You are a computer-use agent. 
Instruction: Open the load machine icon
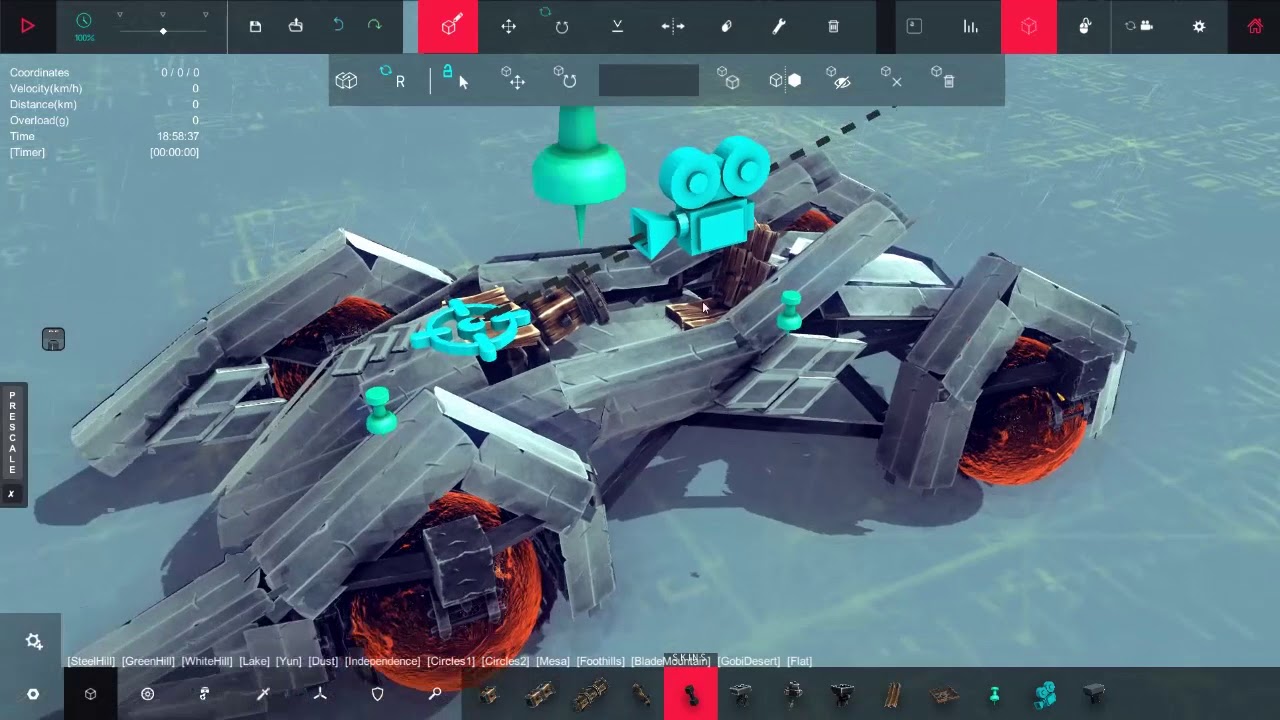pyautogui.click(x=295, y=26)
